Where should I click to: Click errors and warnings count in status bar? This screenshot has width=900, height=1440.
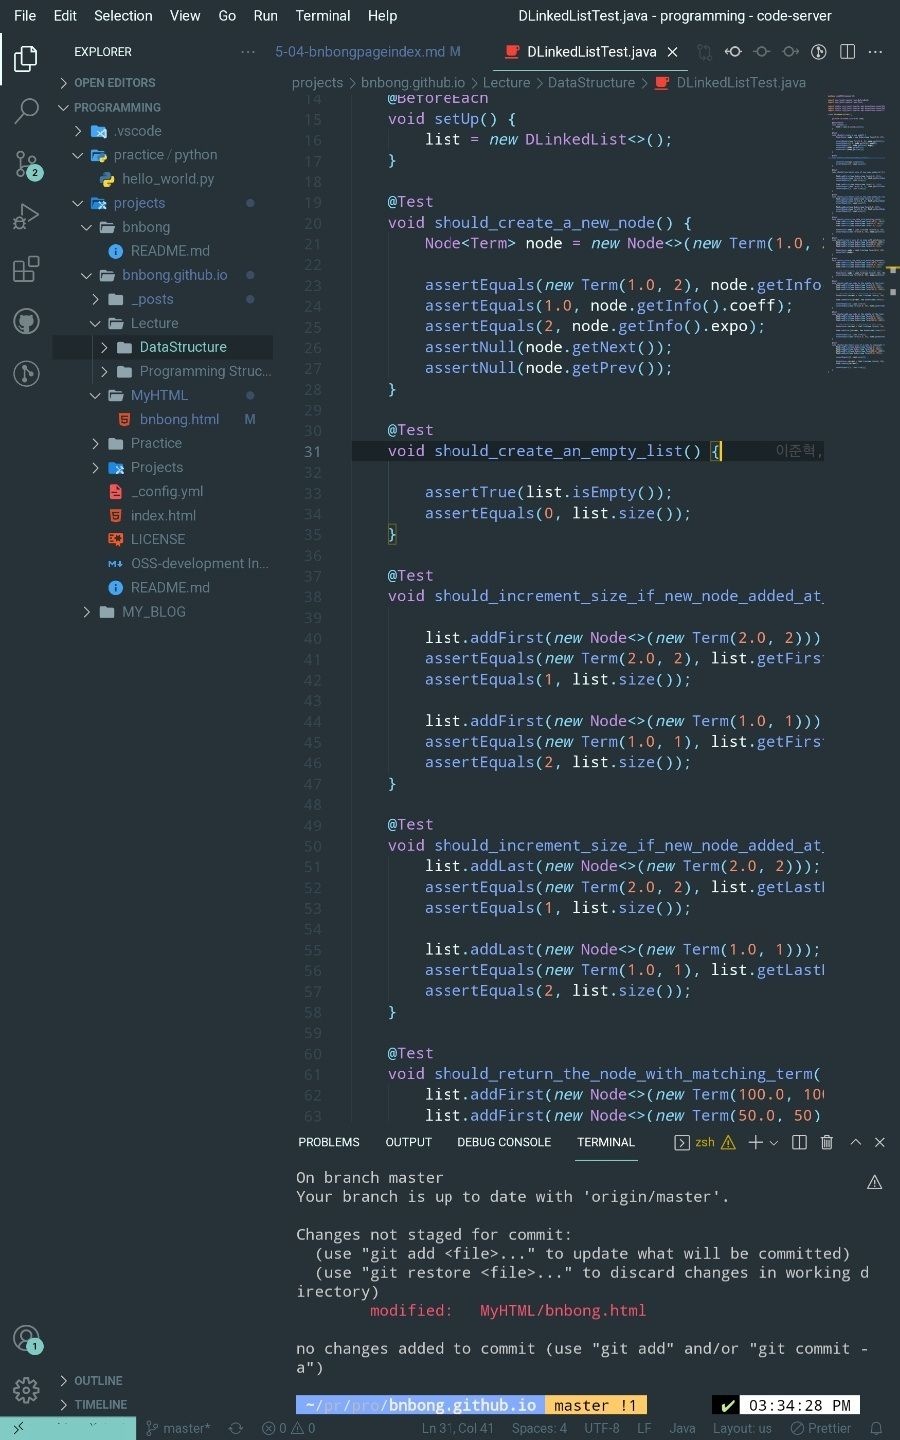click(288, 1429)
